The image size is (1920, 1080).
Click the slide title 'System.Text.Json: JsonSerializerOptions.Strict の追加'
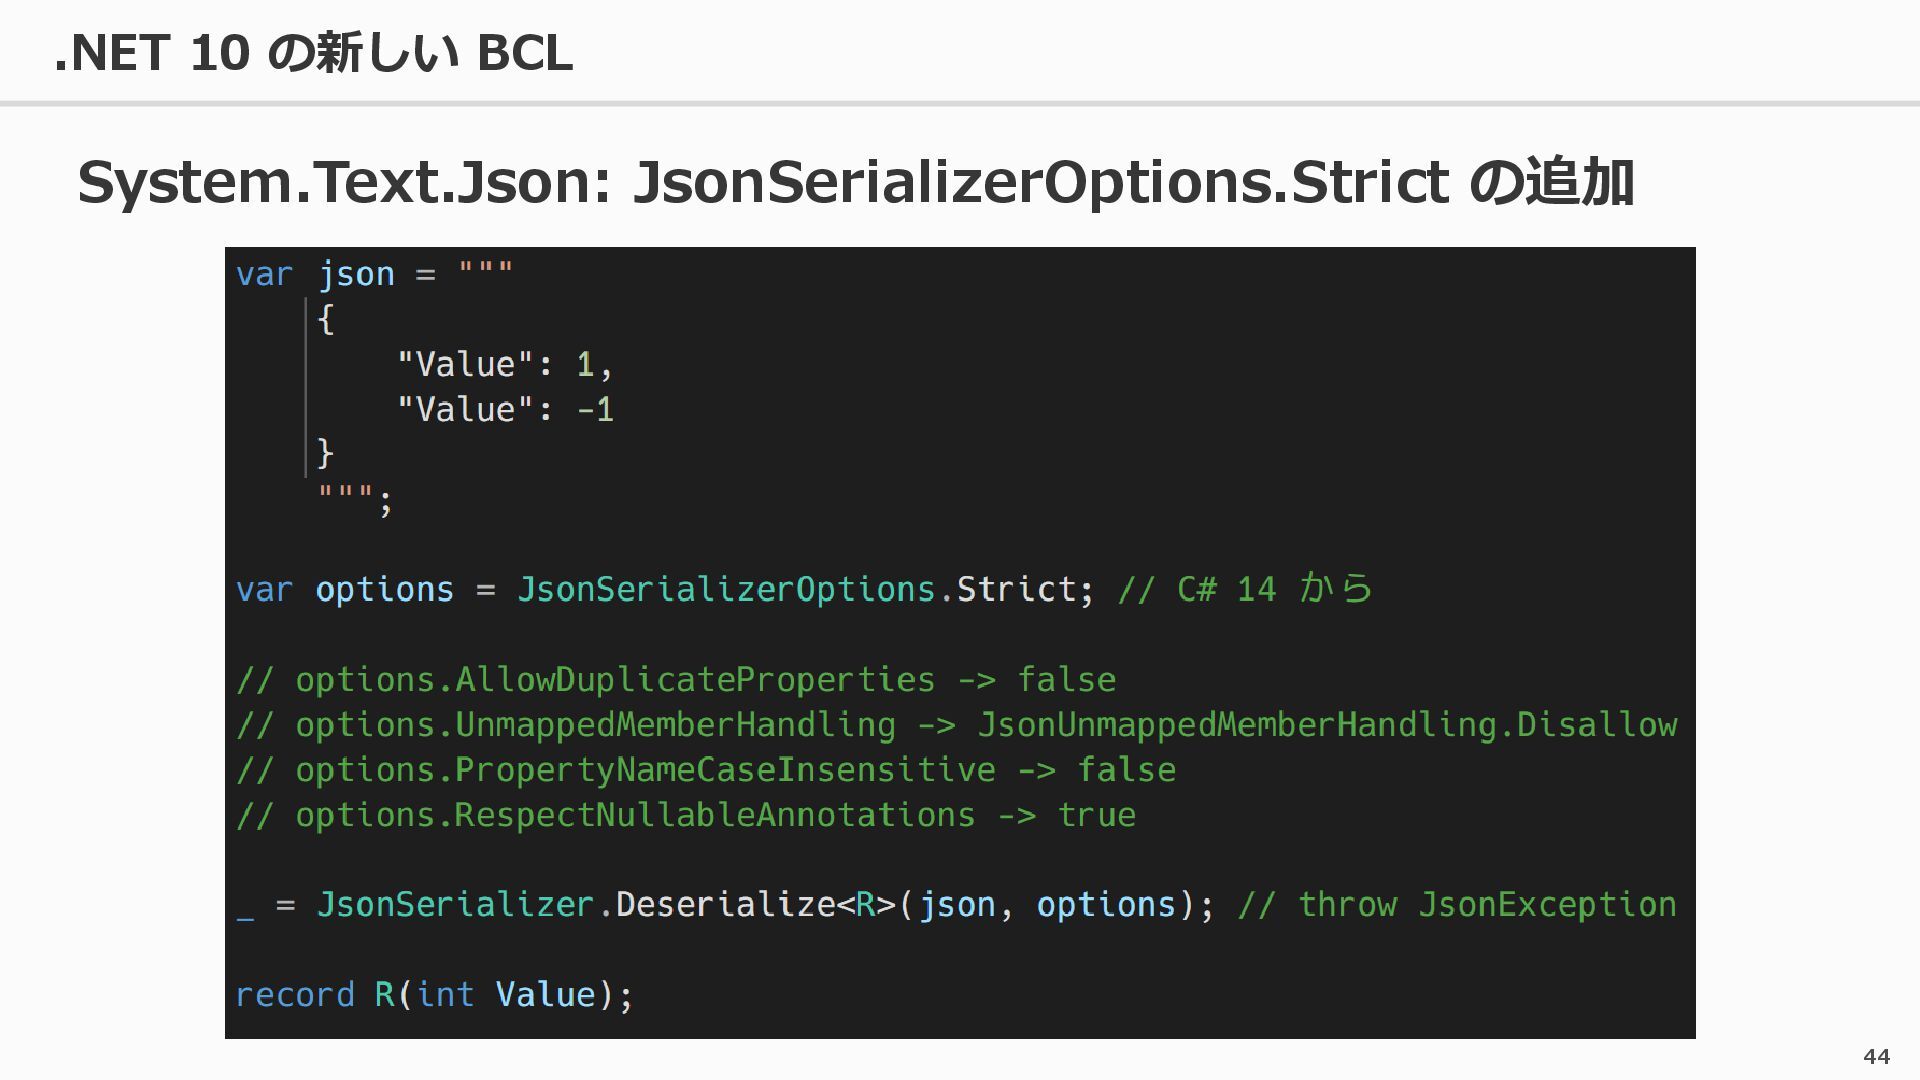856,182
